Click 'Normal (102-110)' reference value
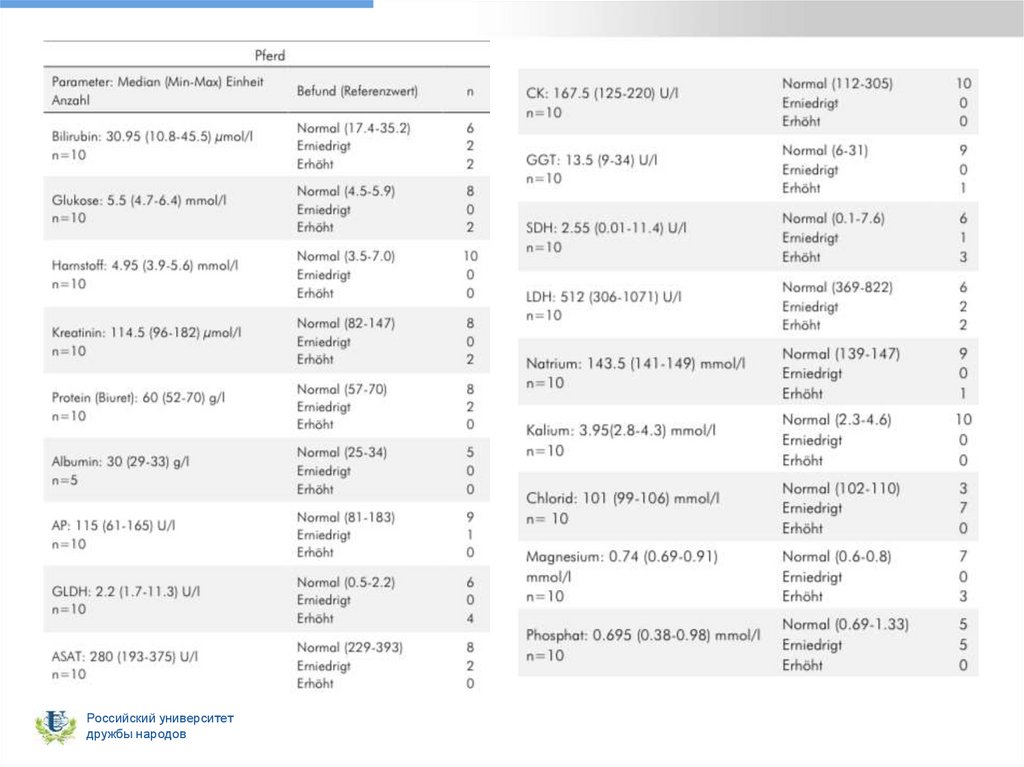 (x=840, y=488)
